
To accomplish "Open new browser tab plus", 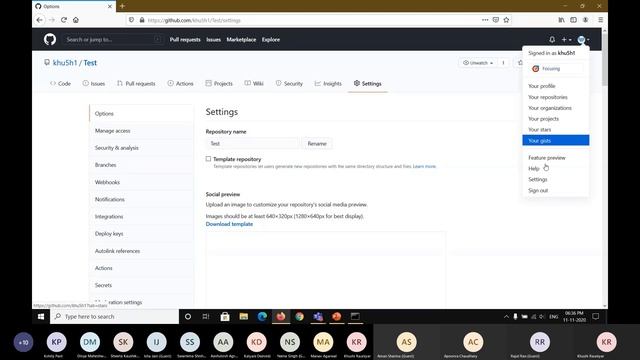I will (x=122, y=6).
